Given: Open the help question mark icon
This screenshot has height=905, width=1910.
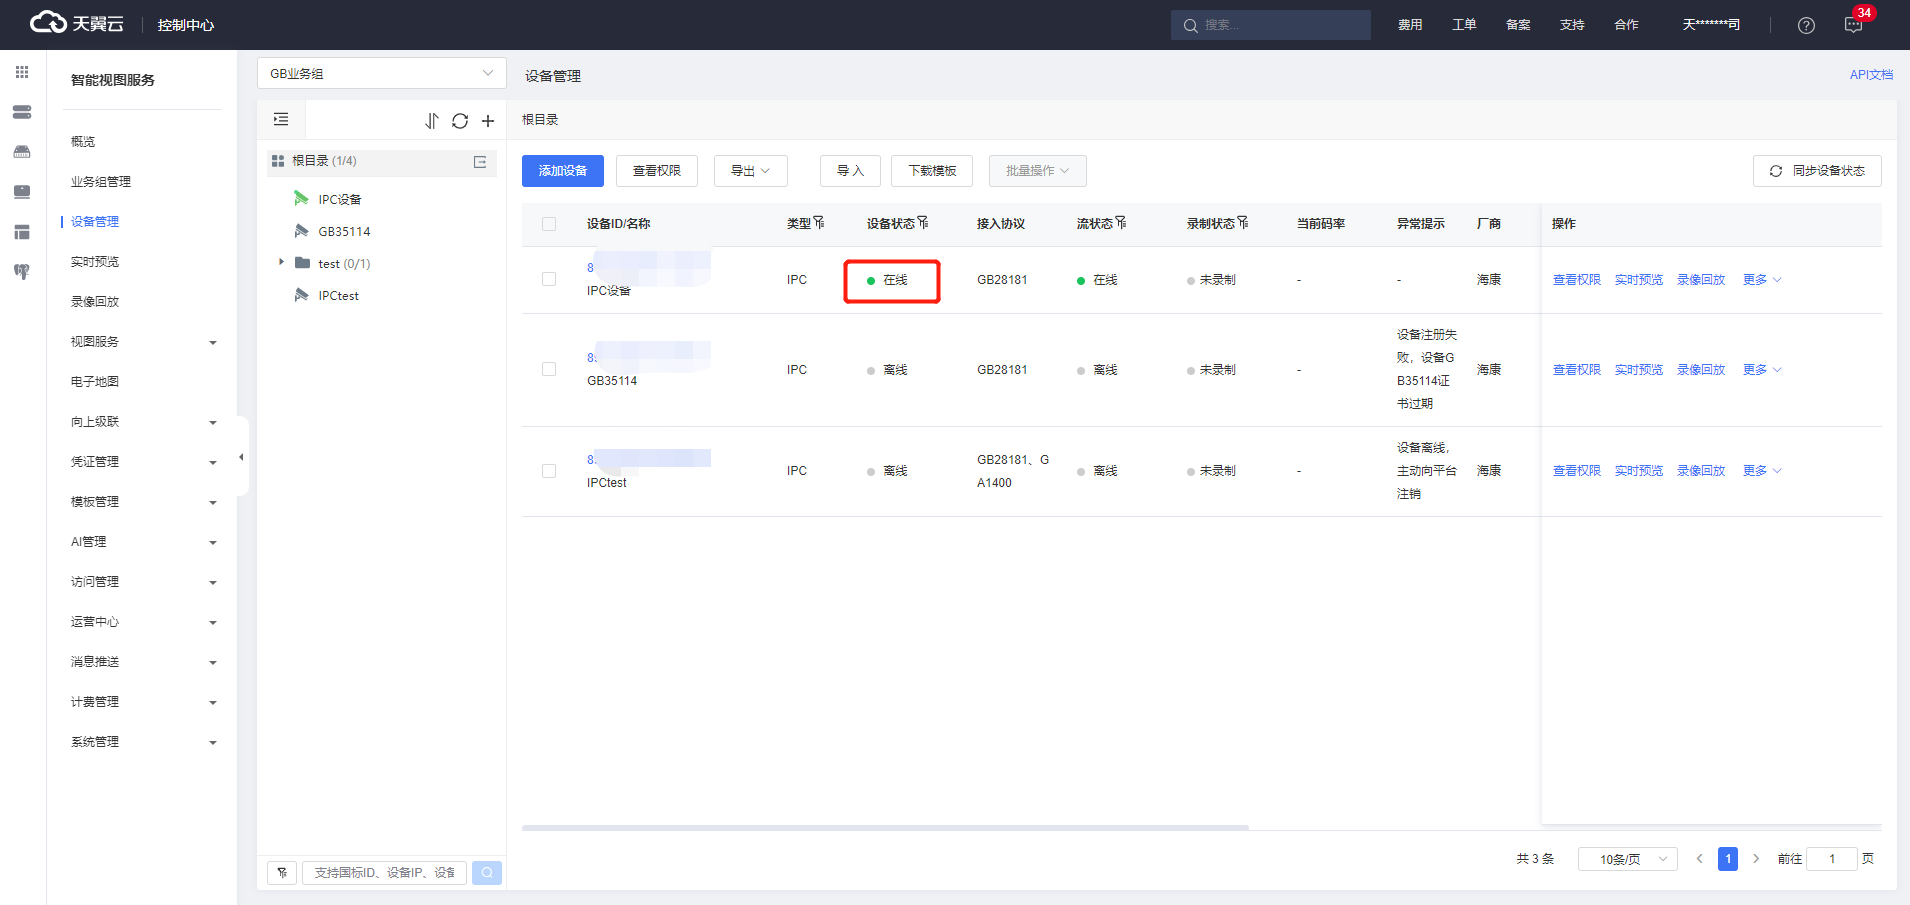Looking at the screenshot, I should pyautogui.click(x=1806, y=25).
